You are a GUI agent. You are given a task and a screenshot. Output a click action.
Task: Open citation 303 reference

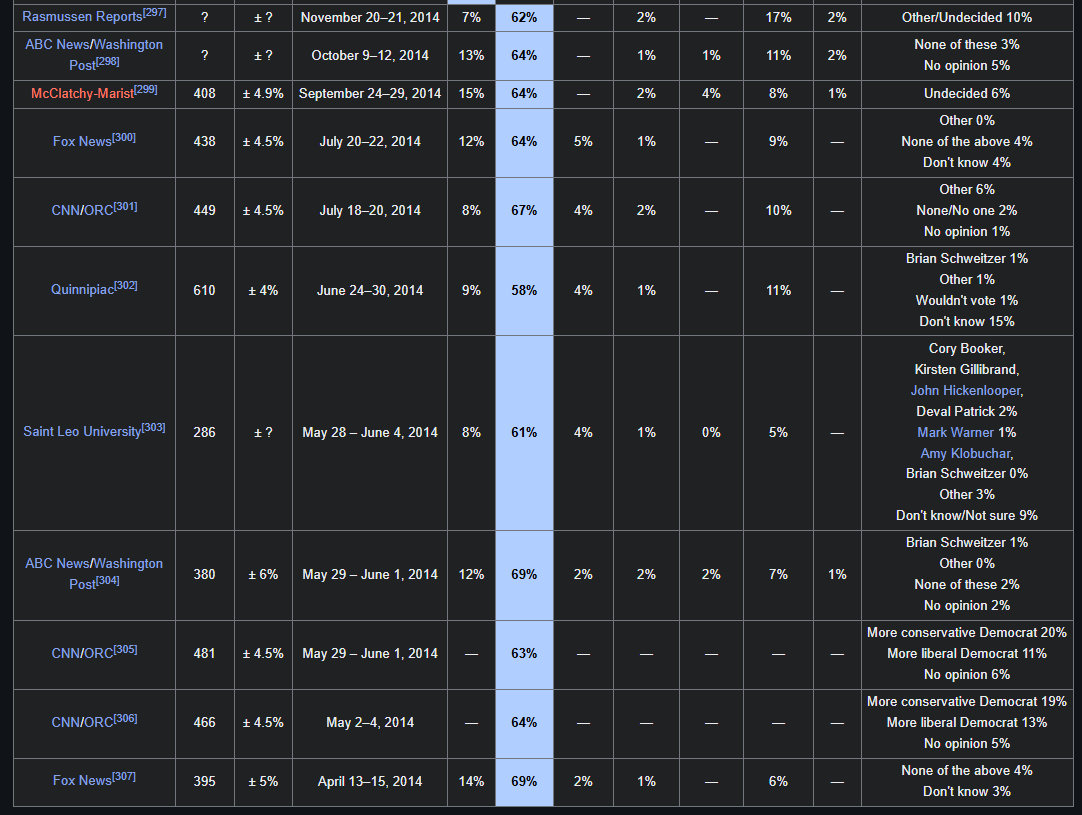(x=153, y=429)
